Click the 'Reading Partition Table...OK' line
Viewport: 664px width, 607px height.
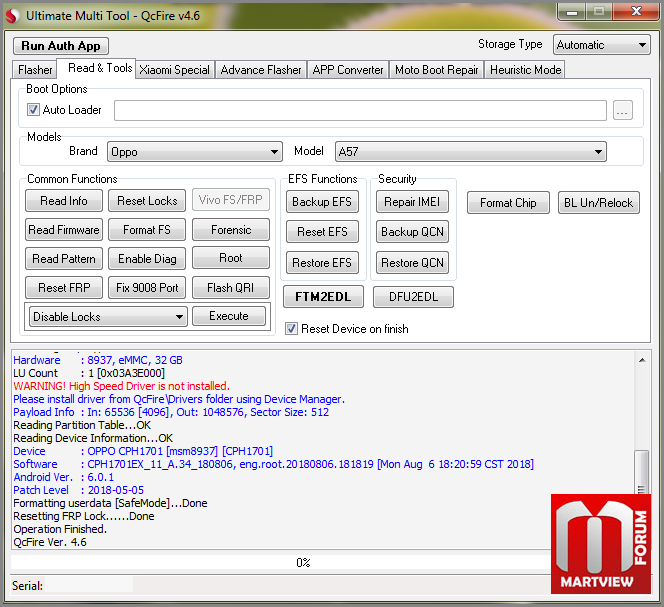[x=82, y=425]
